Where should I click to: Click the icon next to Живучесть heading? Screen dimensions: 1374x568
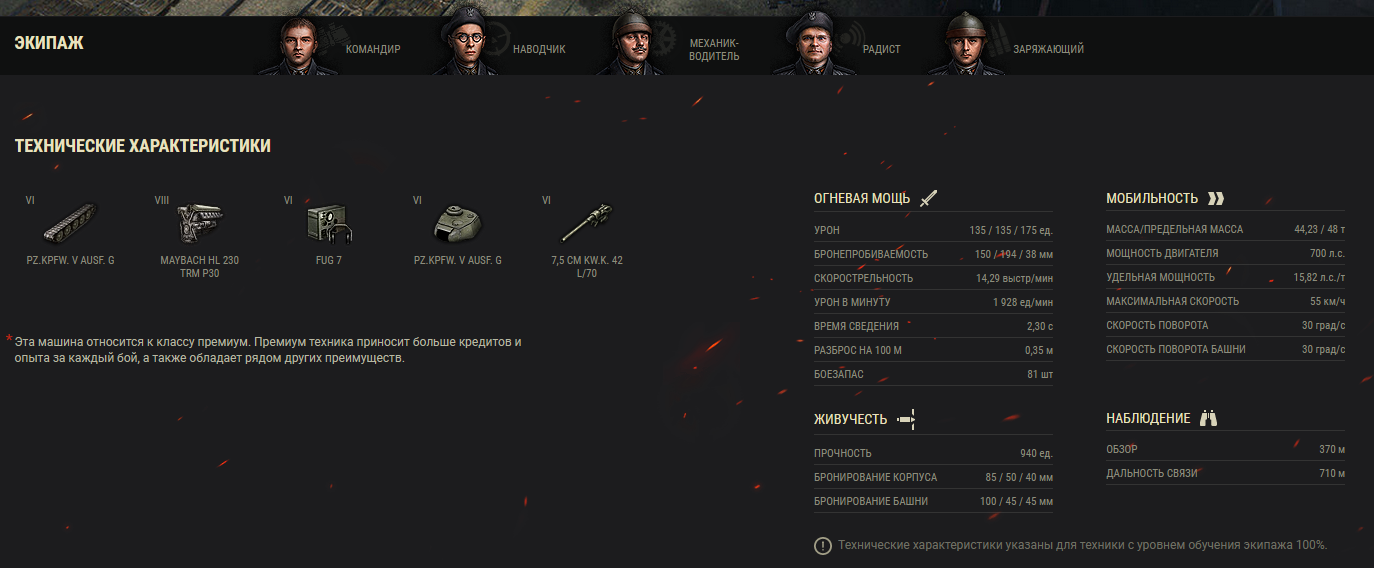(x=907, y=419)
